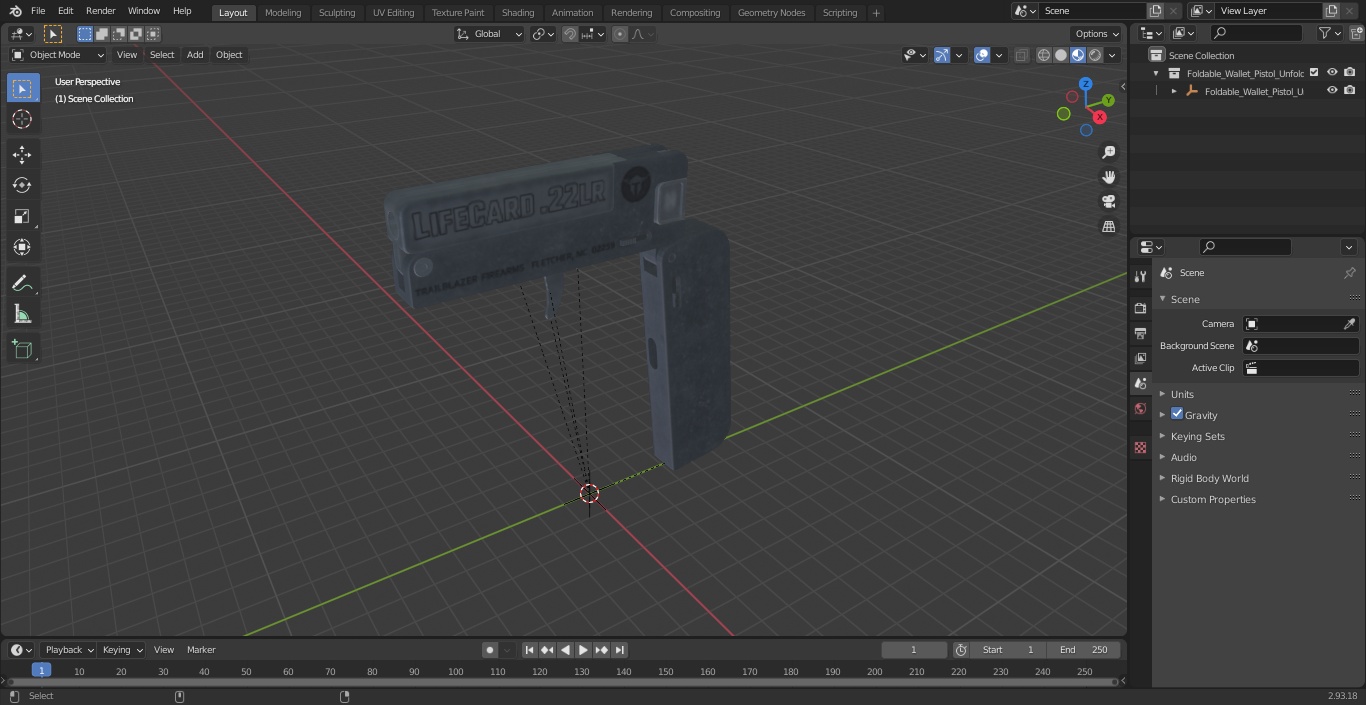The image size is (1366, 705).
Task: Open the viewport Add menu
Action: pyautogui.click(x=195, y=55)
